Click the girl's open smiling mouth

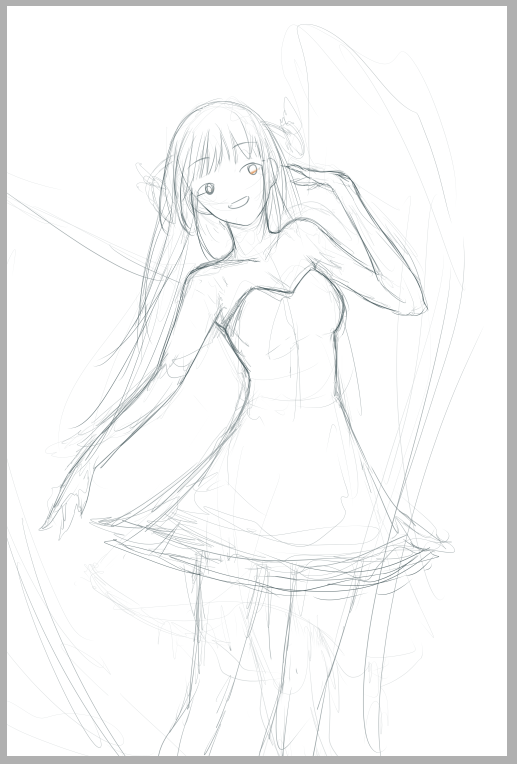tap(239, 202)
